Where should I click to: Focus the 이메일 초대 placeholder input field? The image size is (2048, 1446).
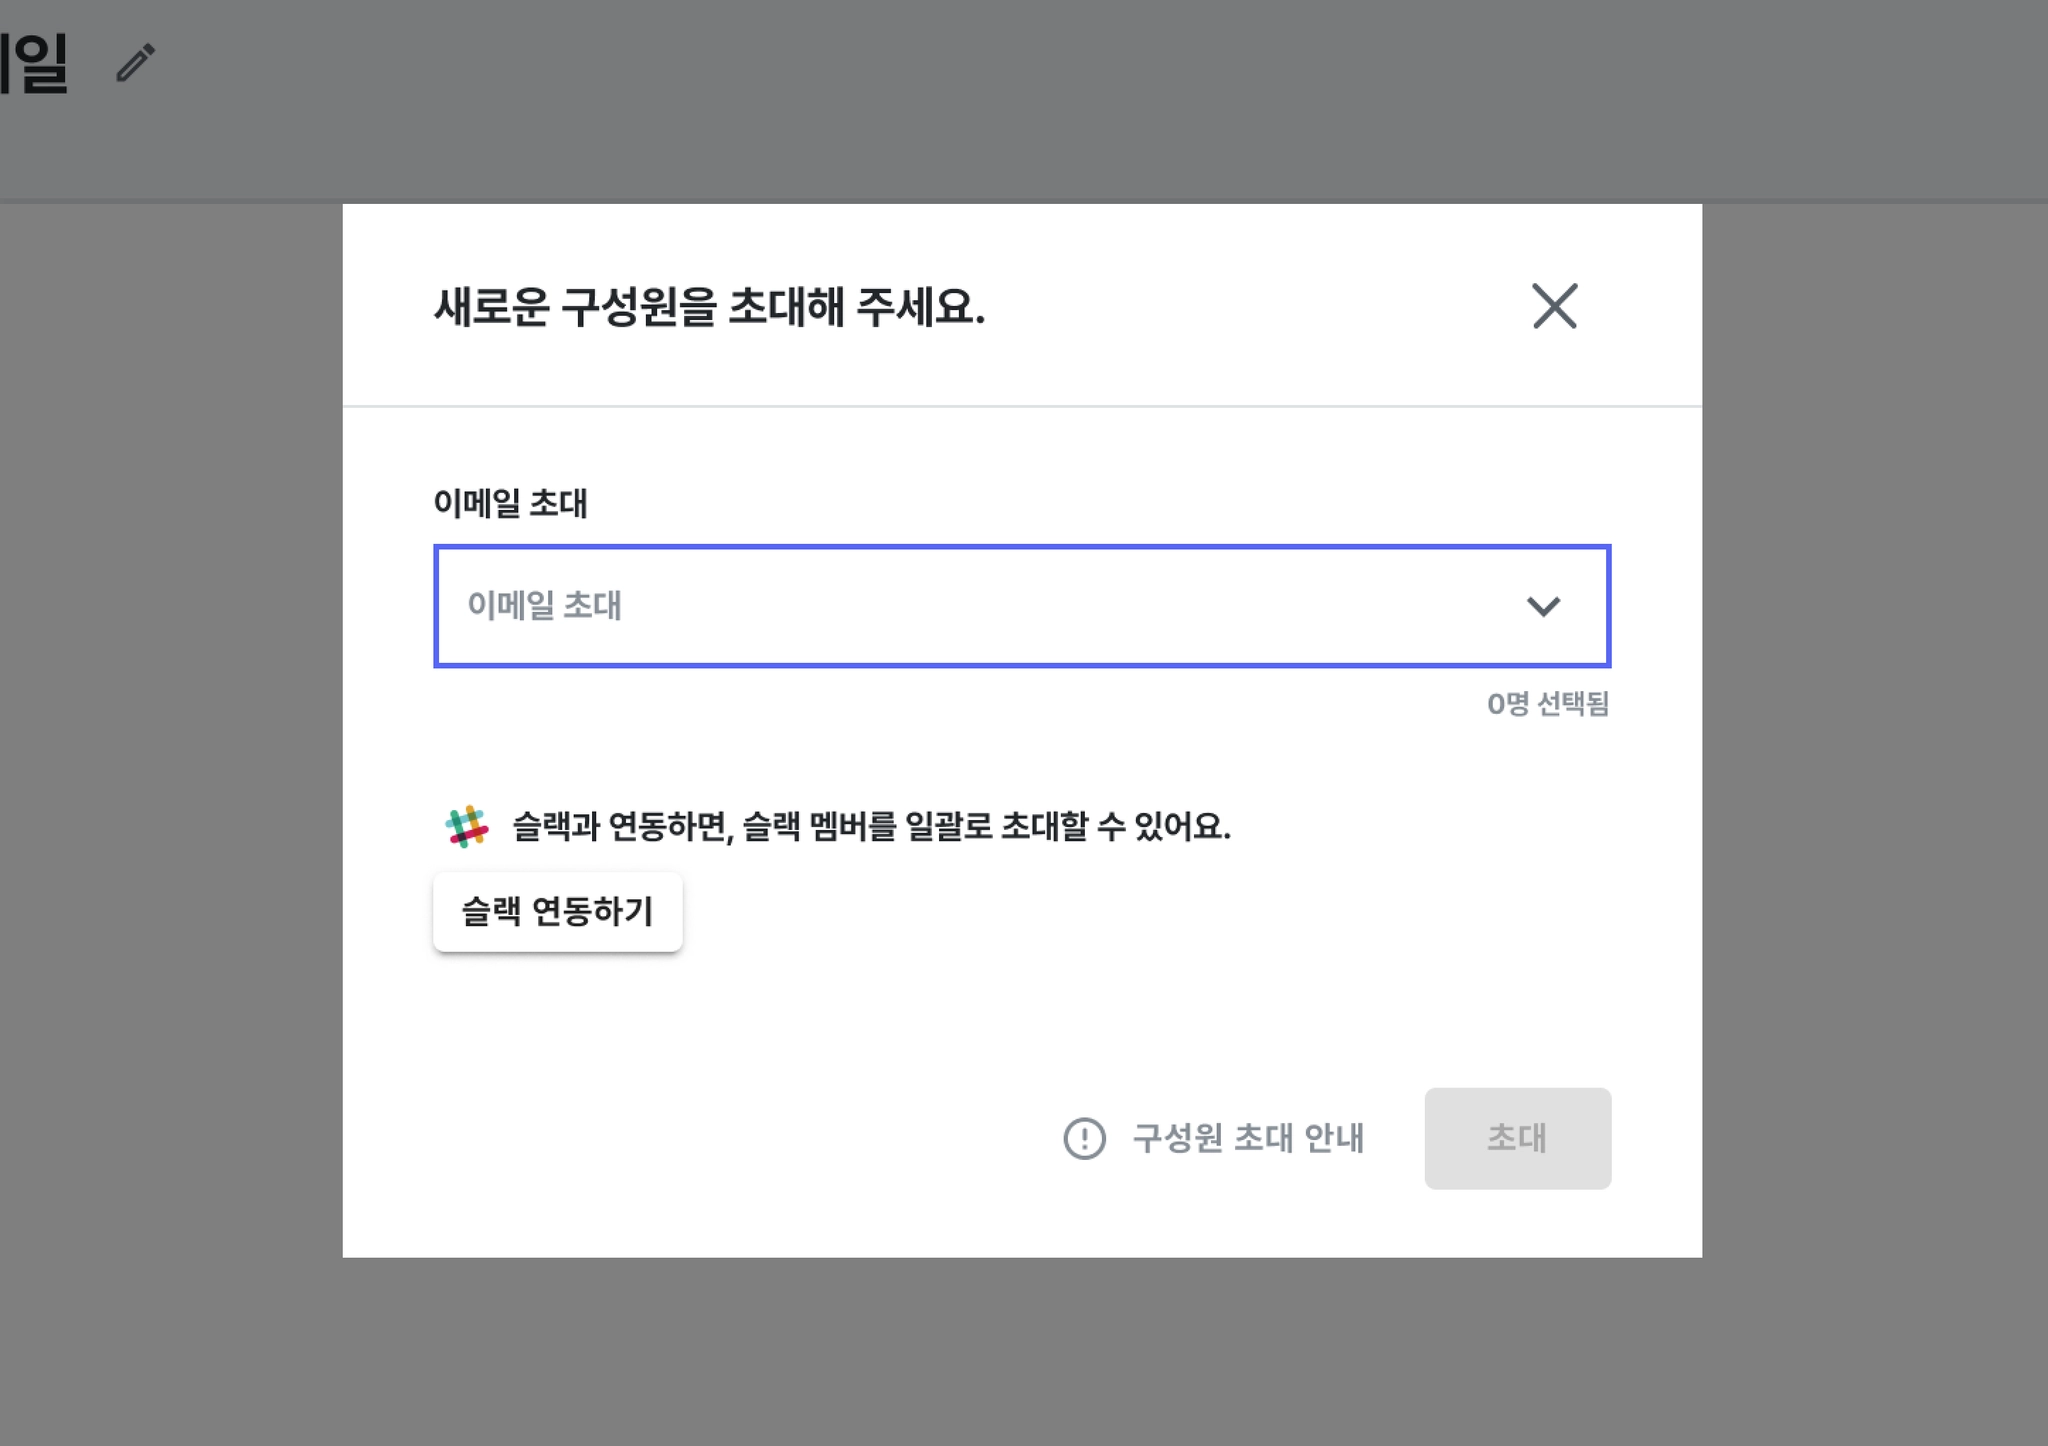coord(1022,606)
